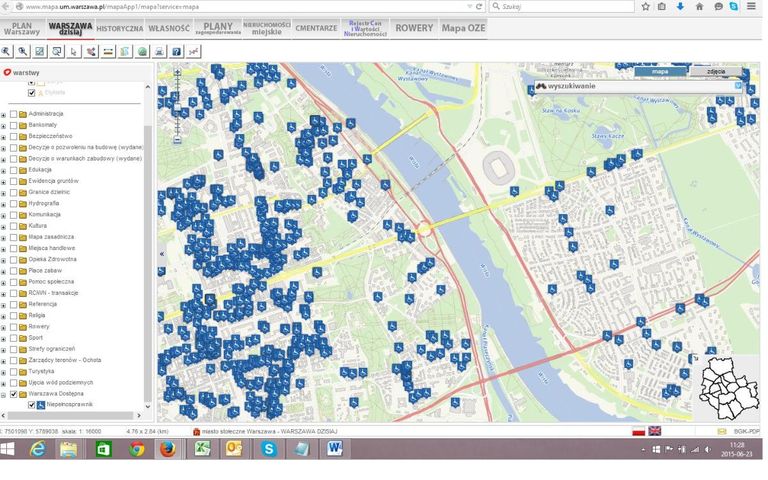Uncheck the Niepełnosprawnik layer checkbox
This screenshot has height=480, width=768.
(31, 405)
